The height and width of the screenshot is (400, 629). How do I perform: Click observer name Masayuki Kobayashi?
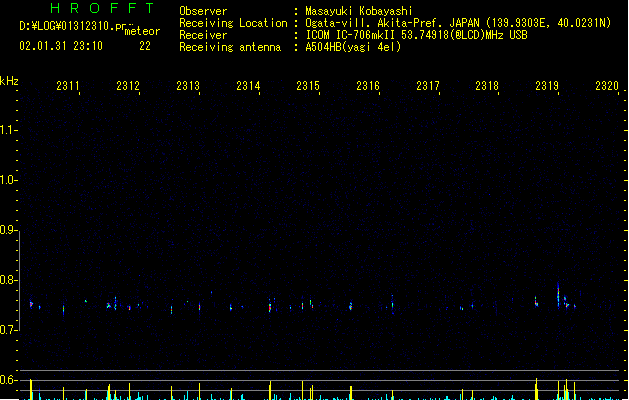[359, 11]
